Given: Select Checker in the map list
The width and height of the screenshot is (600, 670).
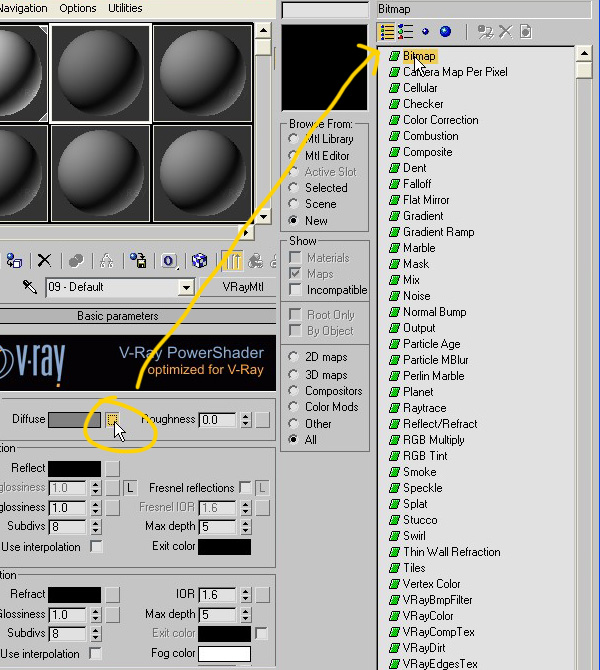Looking at the screenshot, I should (x=423, y=104).
